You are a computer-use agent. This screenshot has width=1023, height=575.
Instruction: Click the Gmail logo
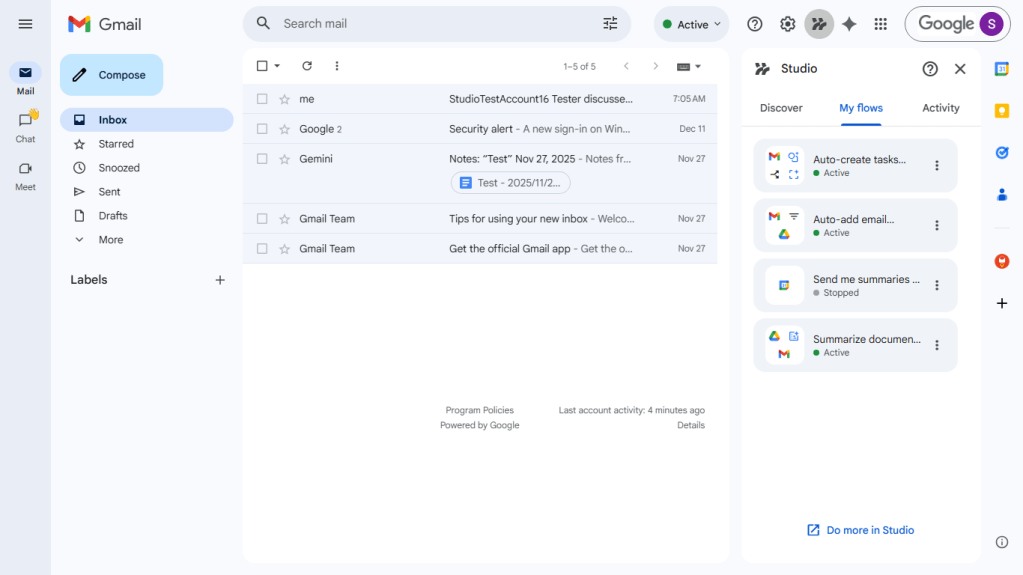(x=104, y=24)
